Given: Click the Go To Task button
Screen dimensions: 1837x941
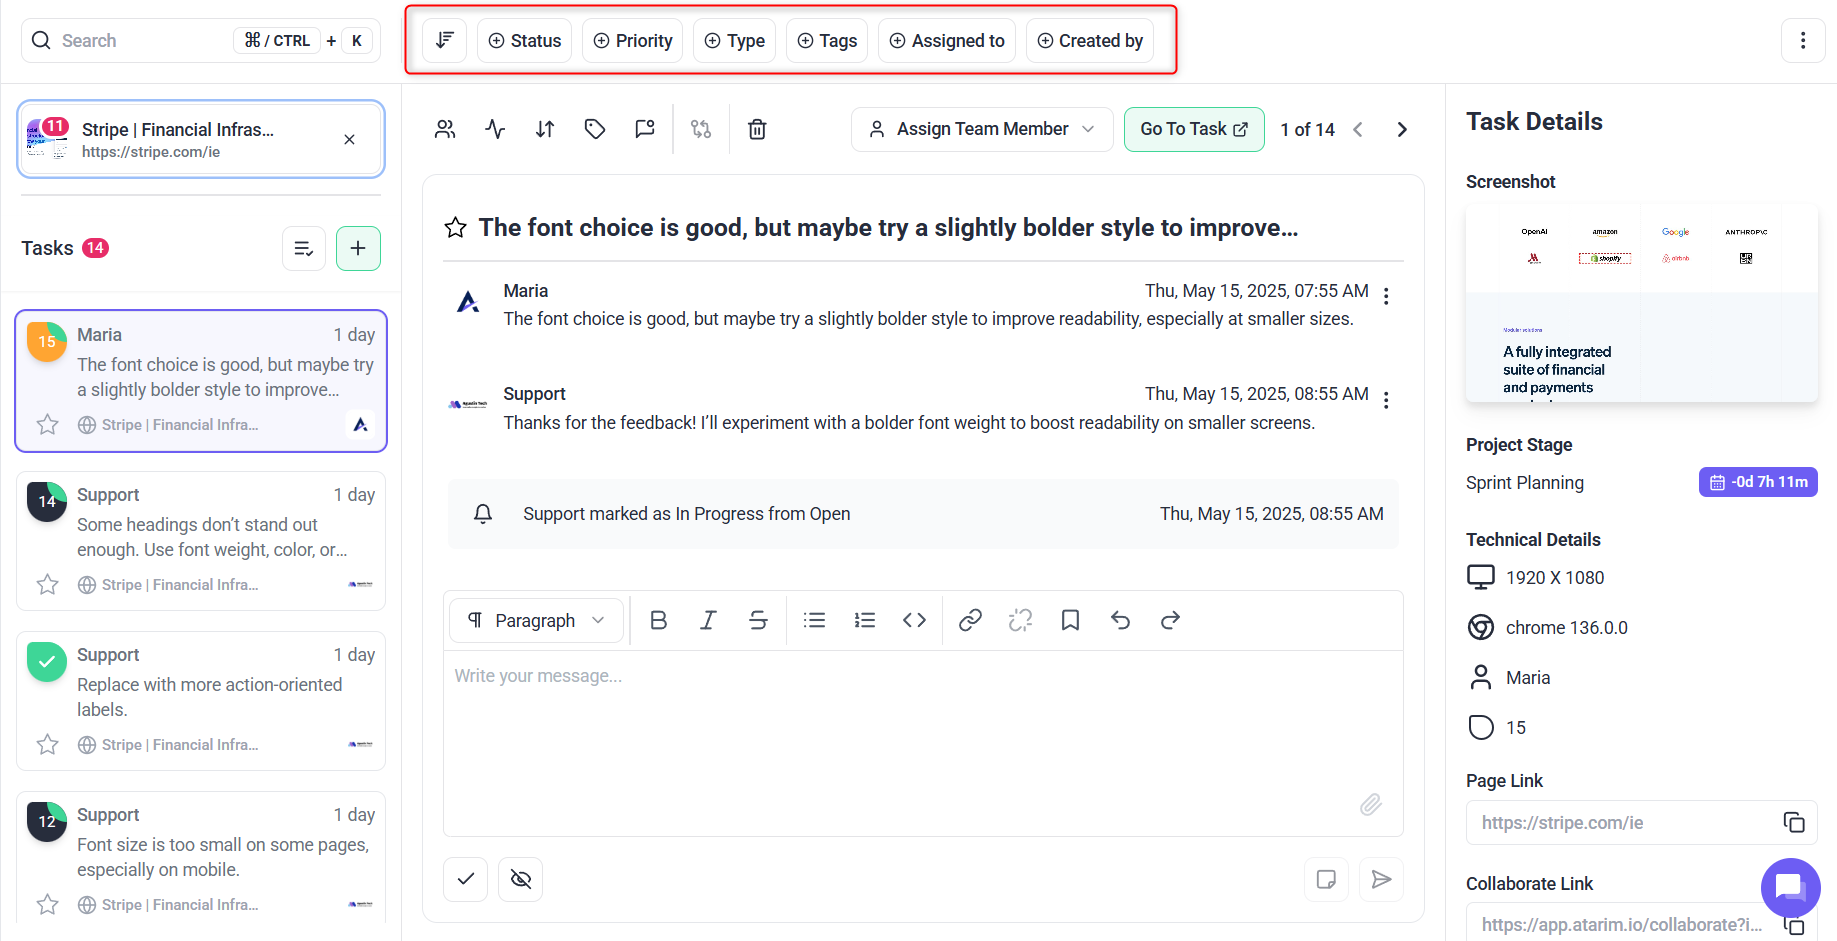Looking at the screenshot, I should [x=1194, y=129].
